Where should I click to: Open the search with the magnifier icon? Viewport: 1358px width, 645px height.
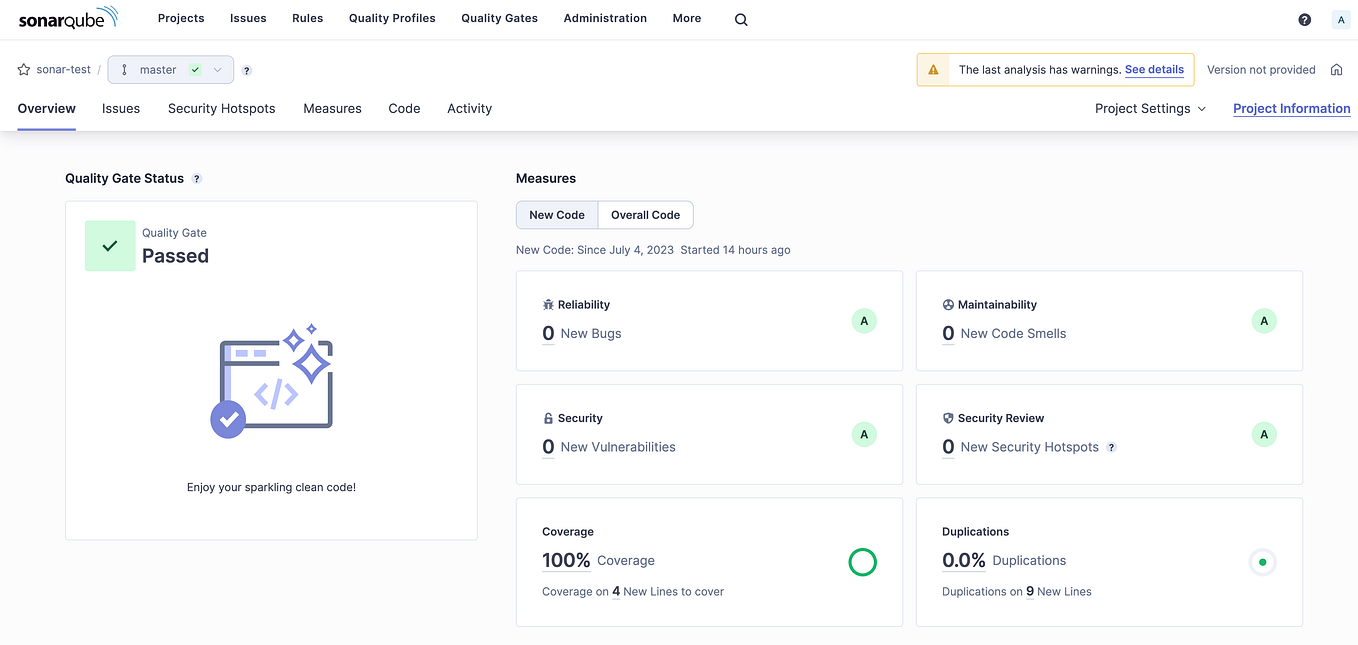click(740, 18)
